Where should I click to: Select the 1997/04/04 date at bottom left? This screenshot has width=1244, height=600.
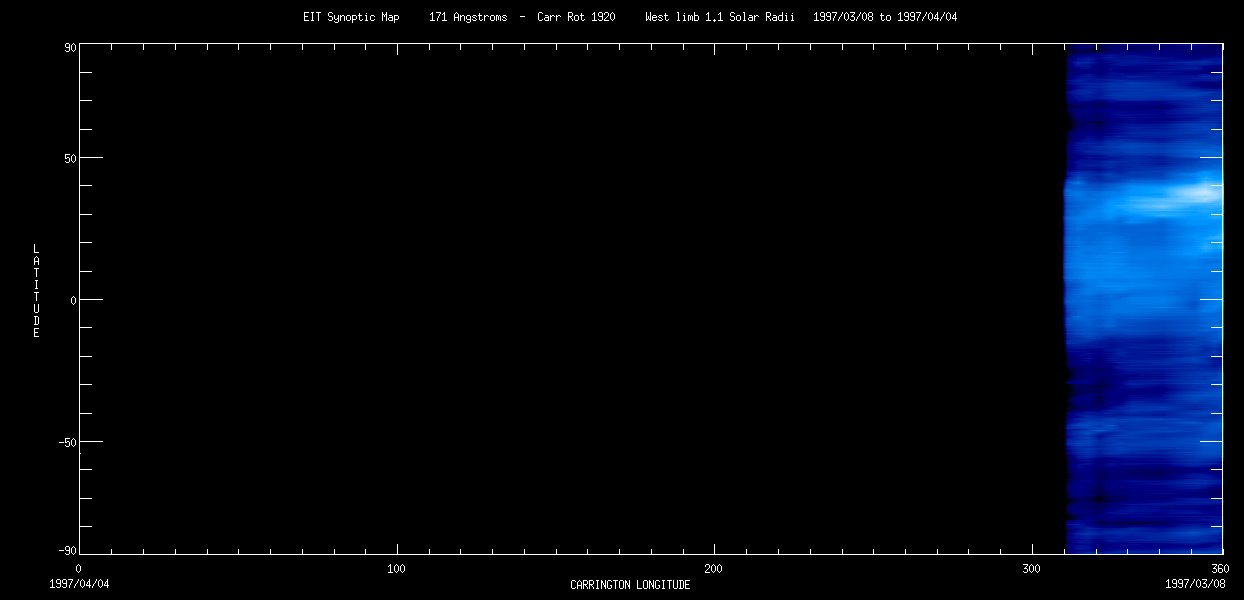pos(79,582)
